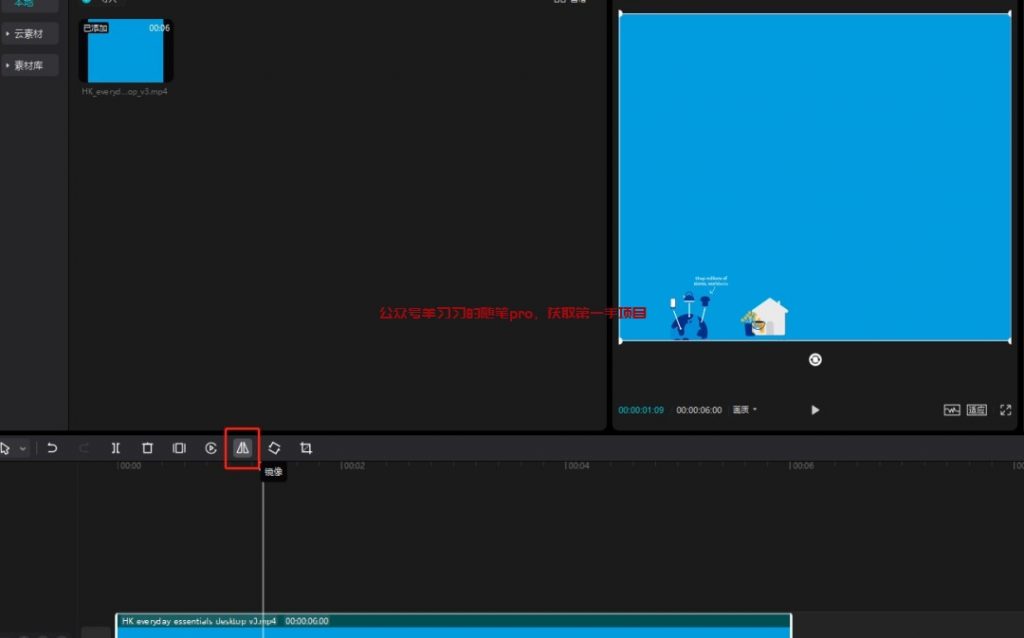The height and width of the screenshot is (638, 1024).
Task: Click the rotation handle below preview frame
Action: [x=815, y=360]
